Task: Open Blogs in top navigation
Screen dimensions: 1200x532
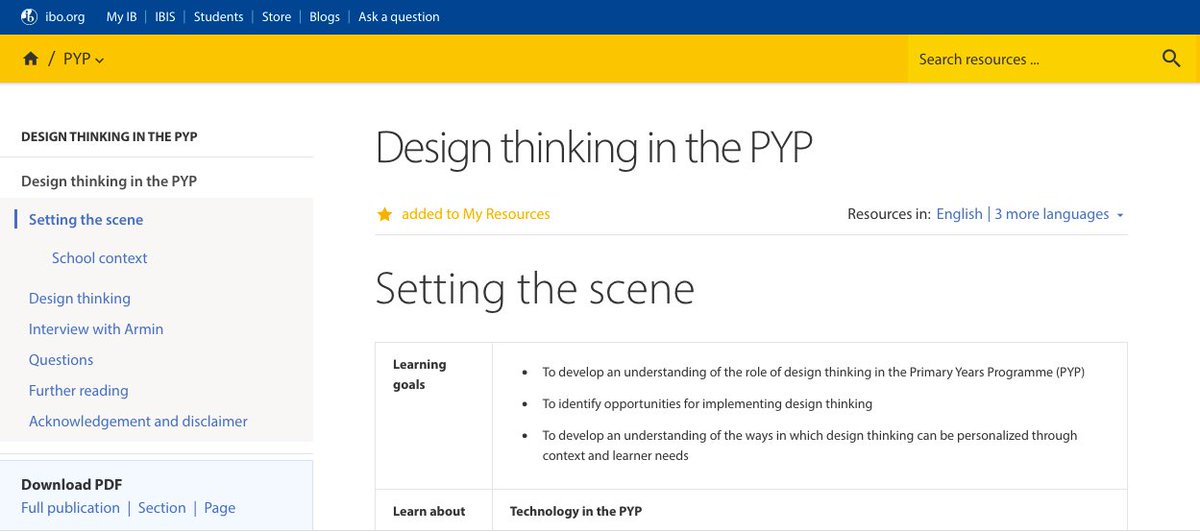Action: (x=325, y=17)
